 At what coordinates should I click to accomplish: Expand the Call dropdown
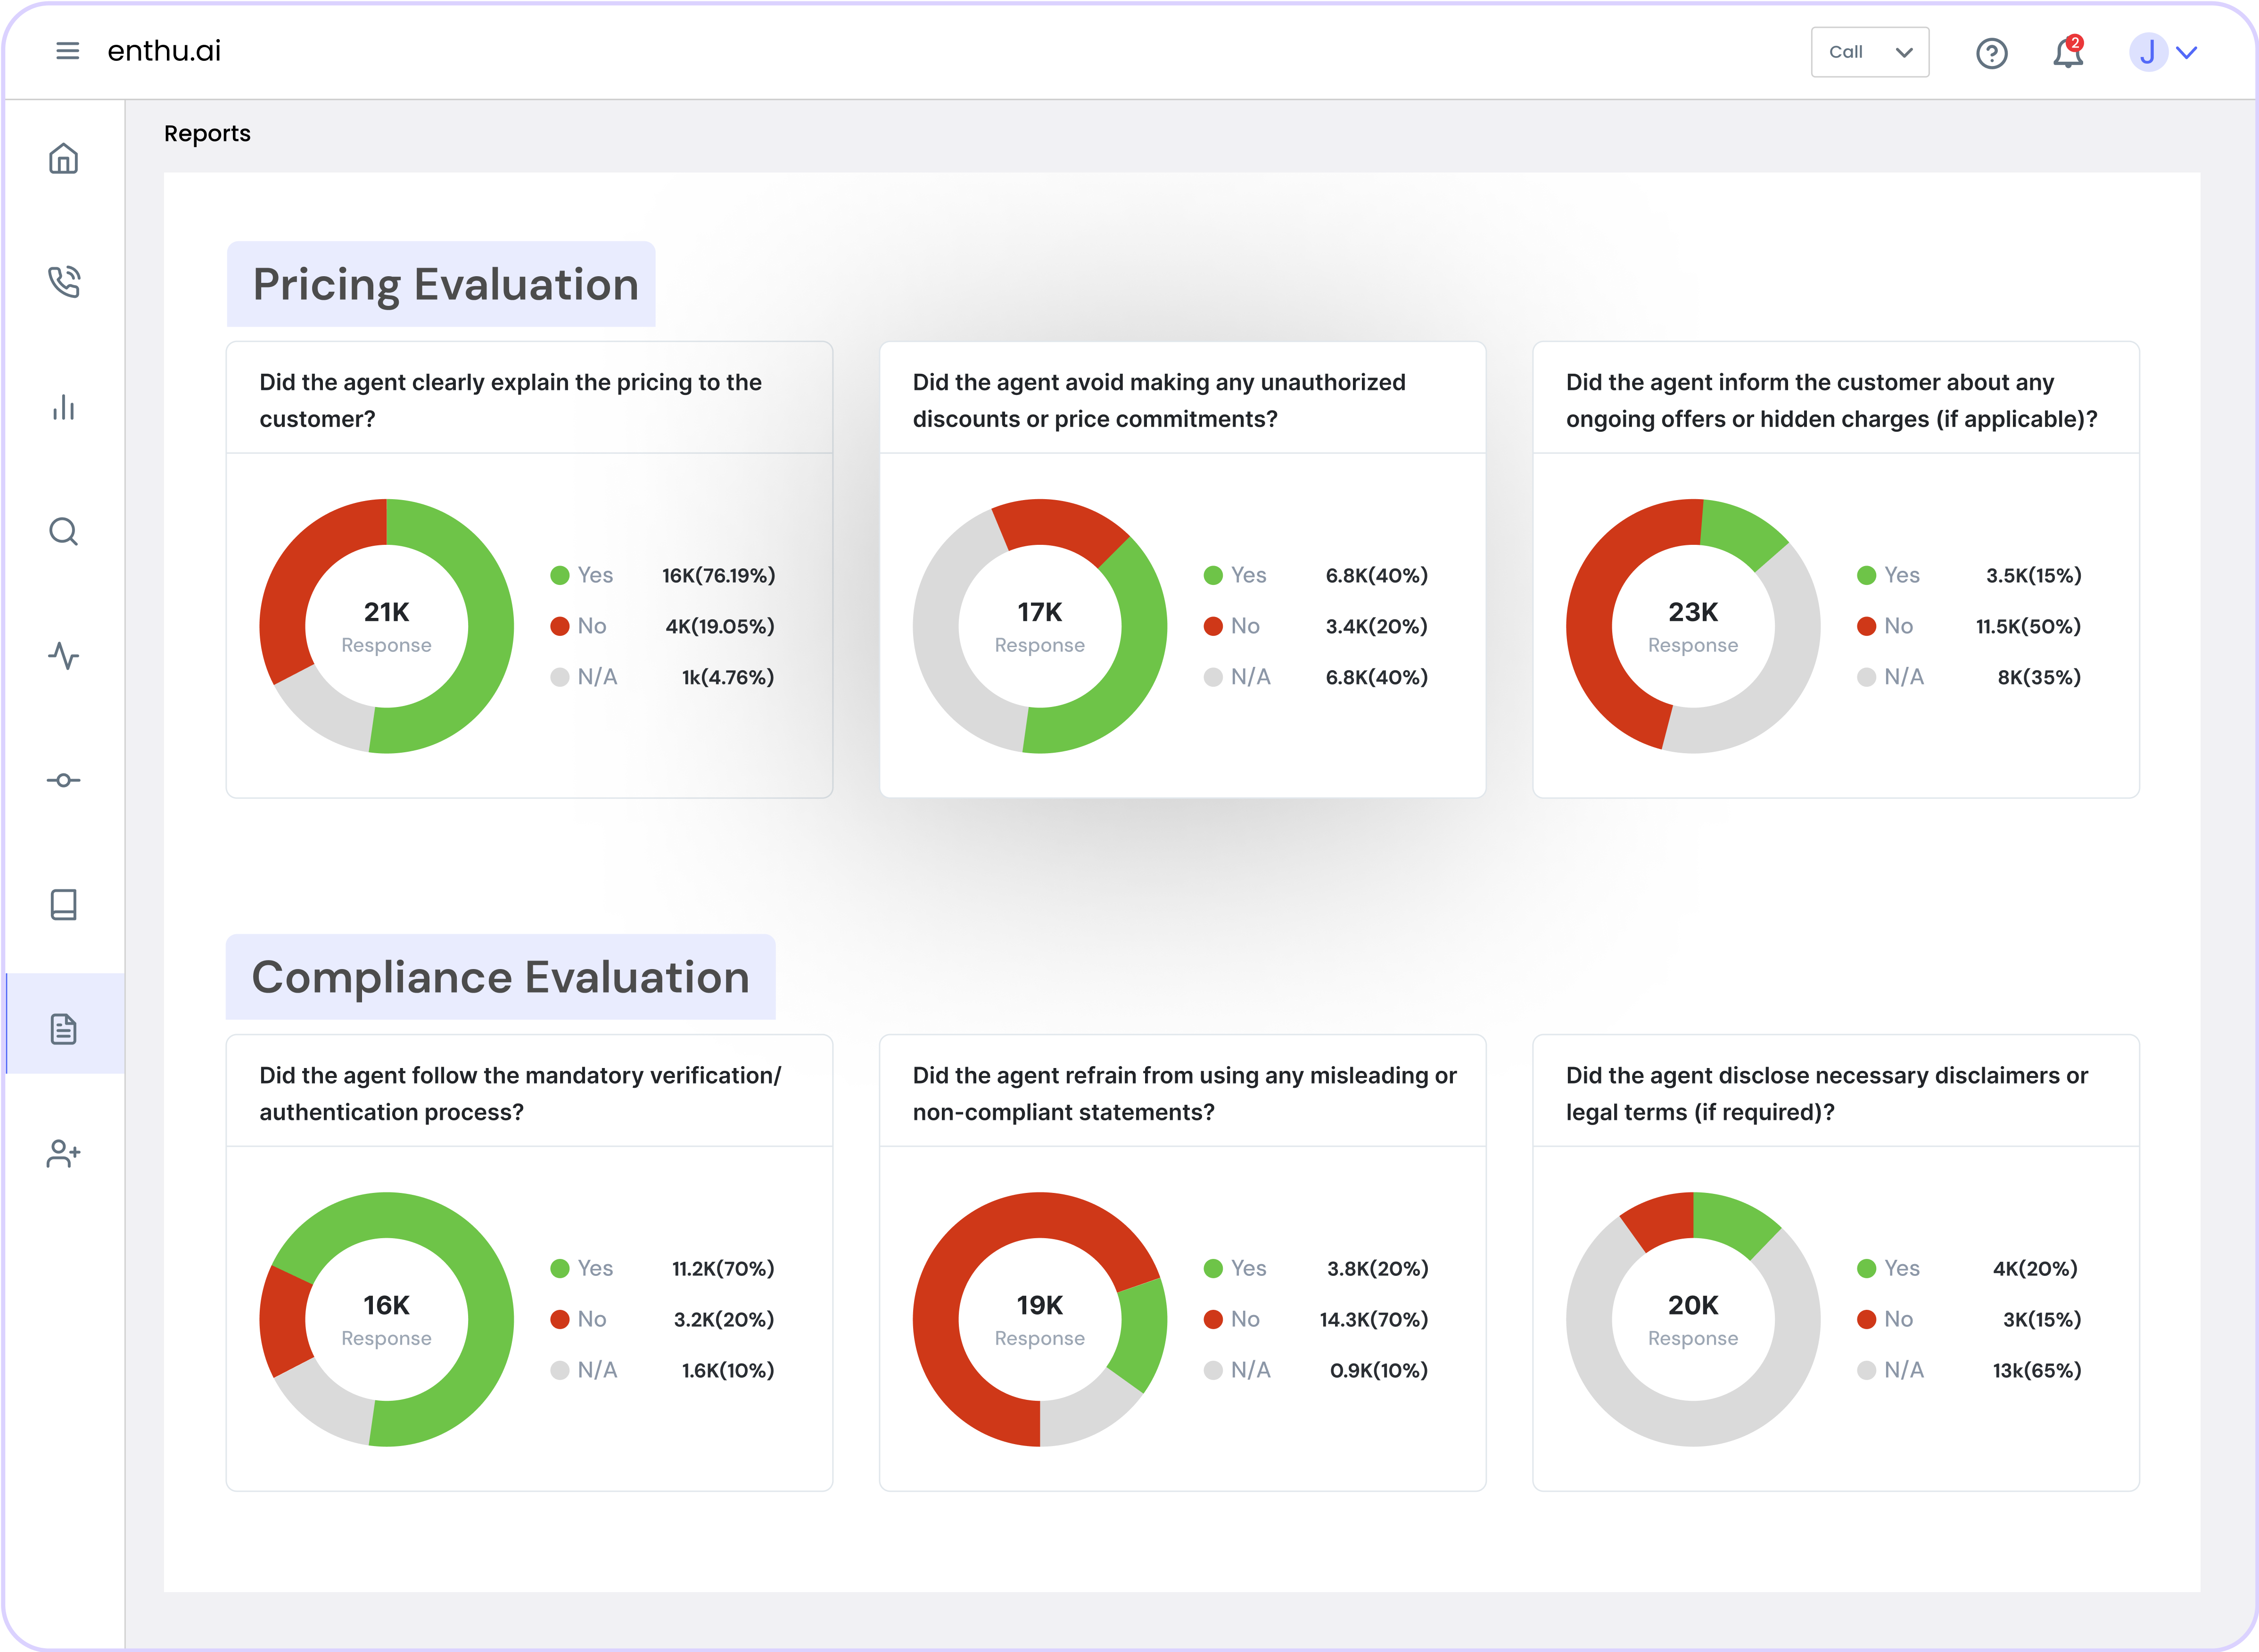click(1869, 52)
